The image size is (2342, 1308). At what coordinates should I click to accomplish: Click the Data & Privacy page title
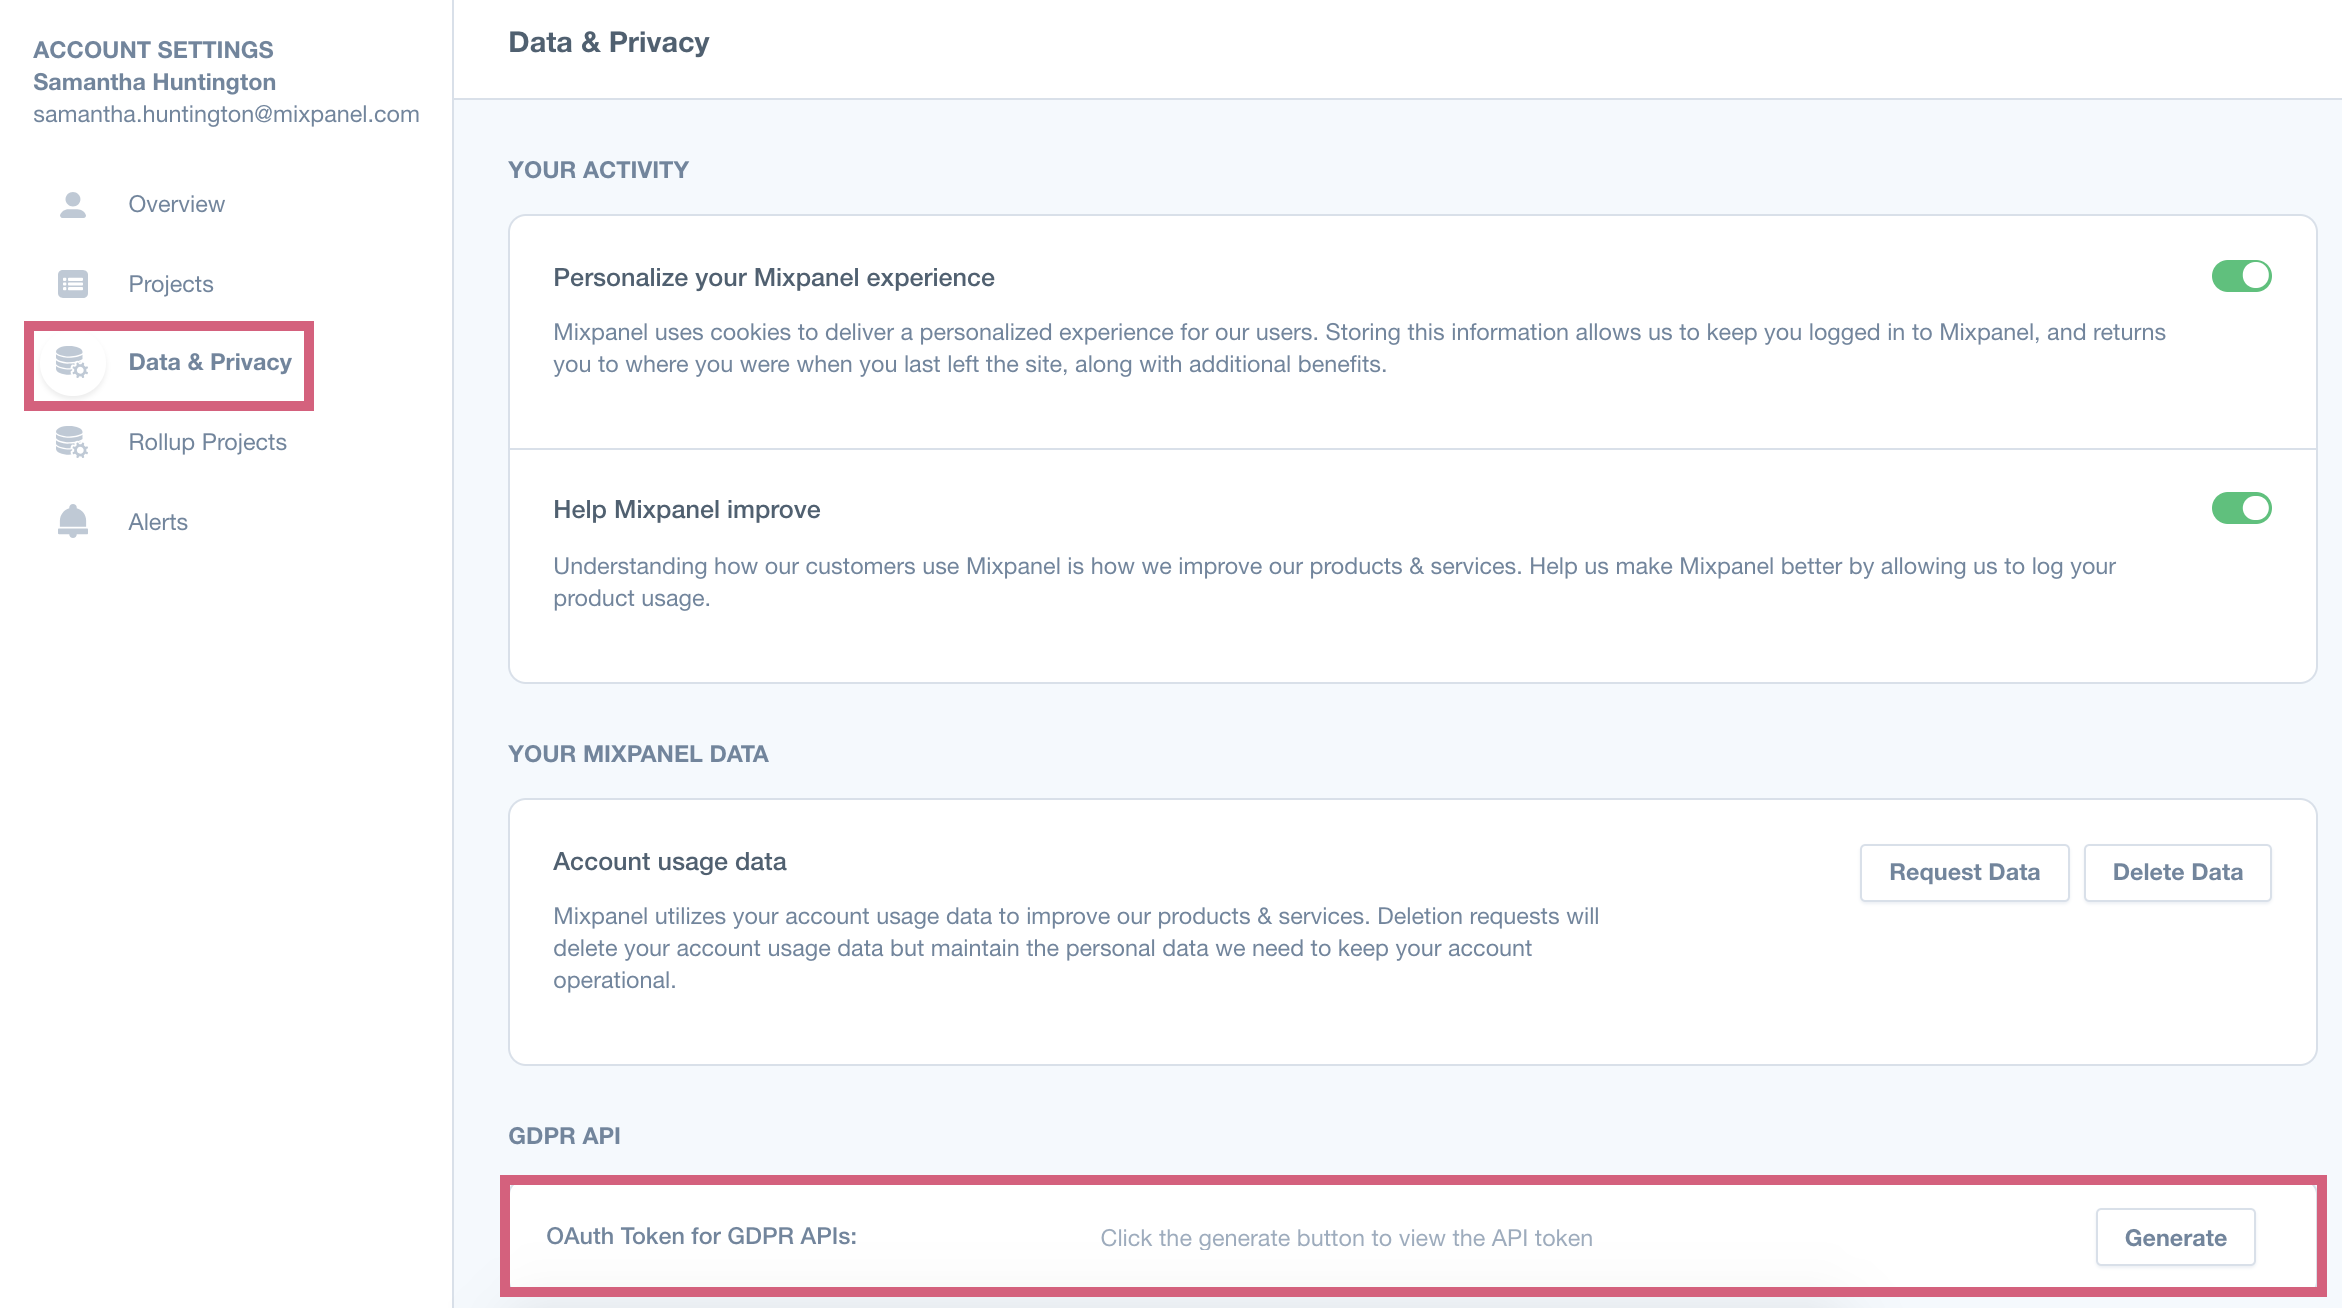pos(608,42)
